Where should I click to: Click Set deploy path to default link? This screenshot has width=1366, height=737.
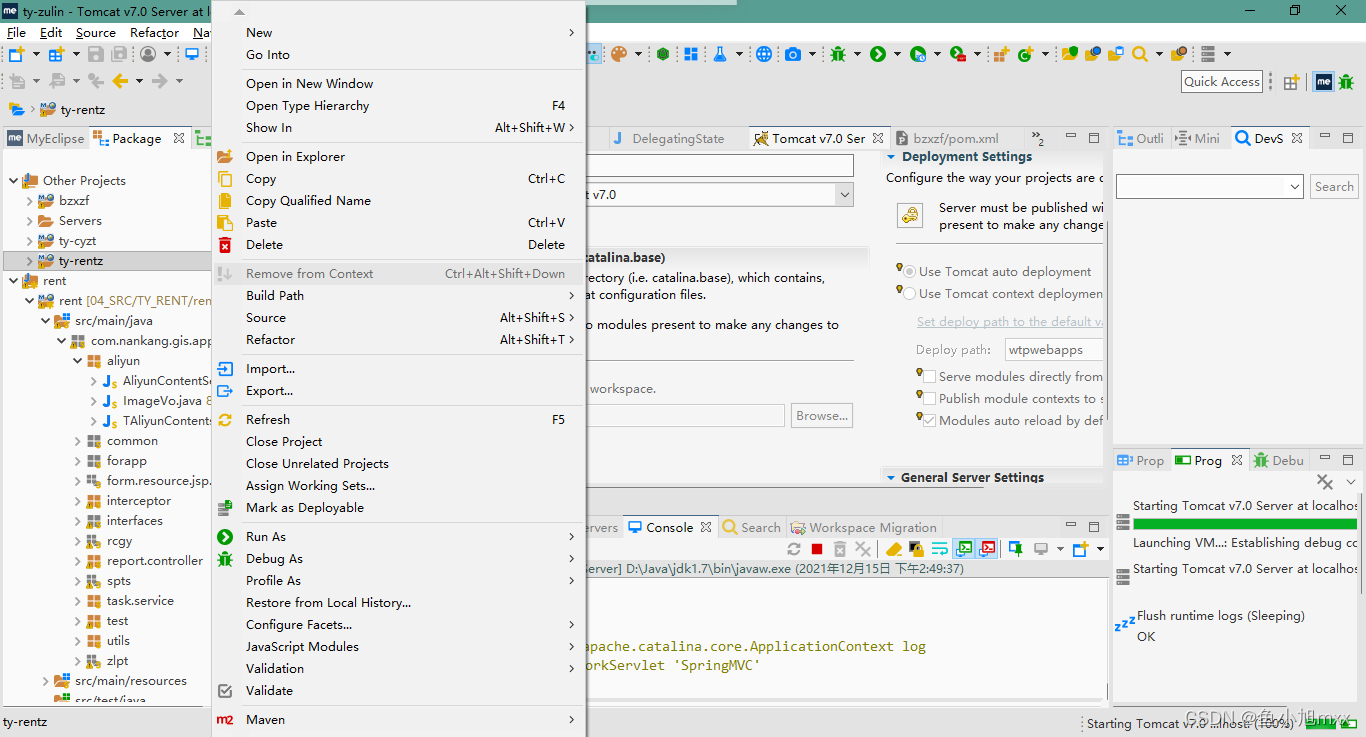pyautogui.click(x=1010, y=321)
